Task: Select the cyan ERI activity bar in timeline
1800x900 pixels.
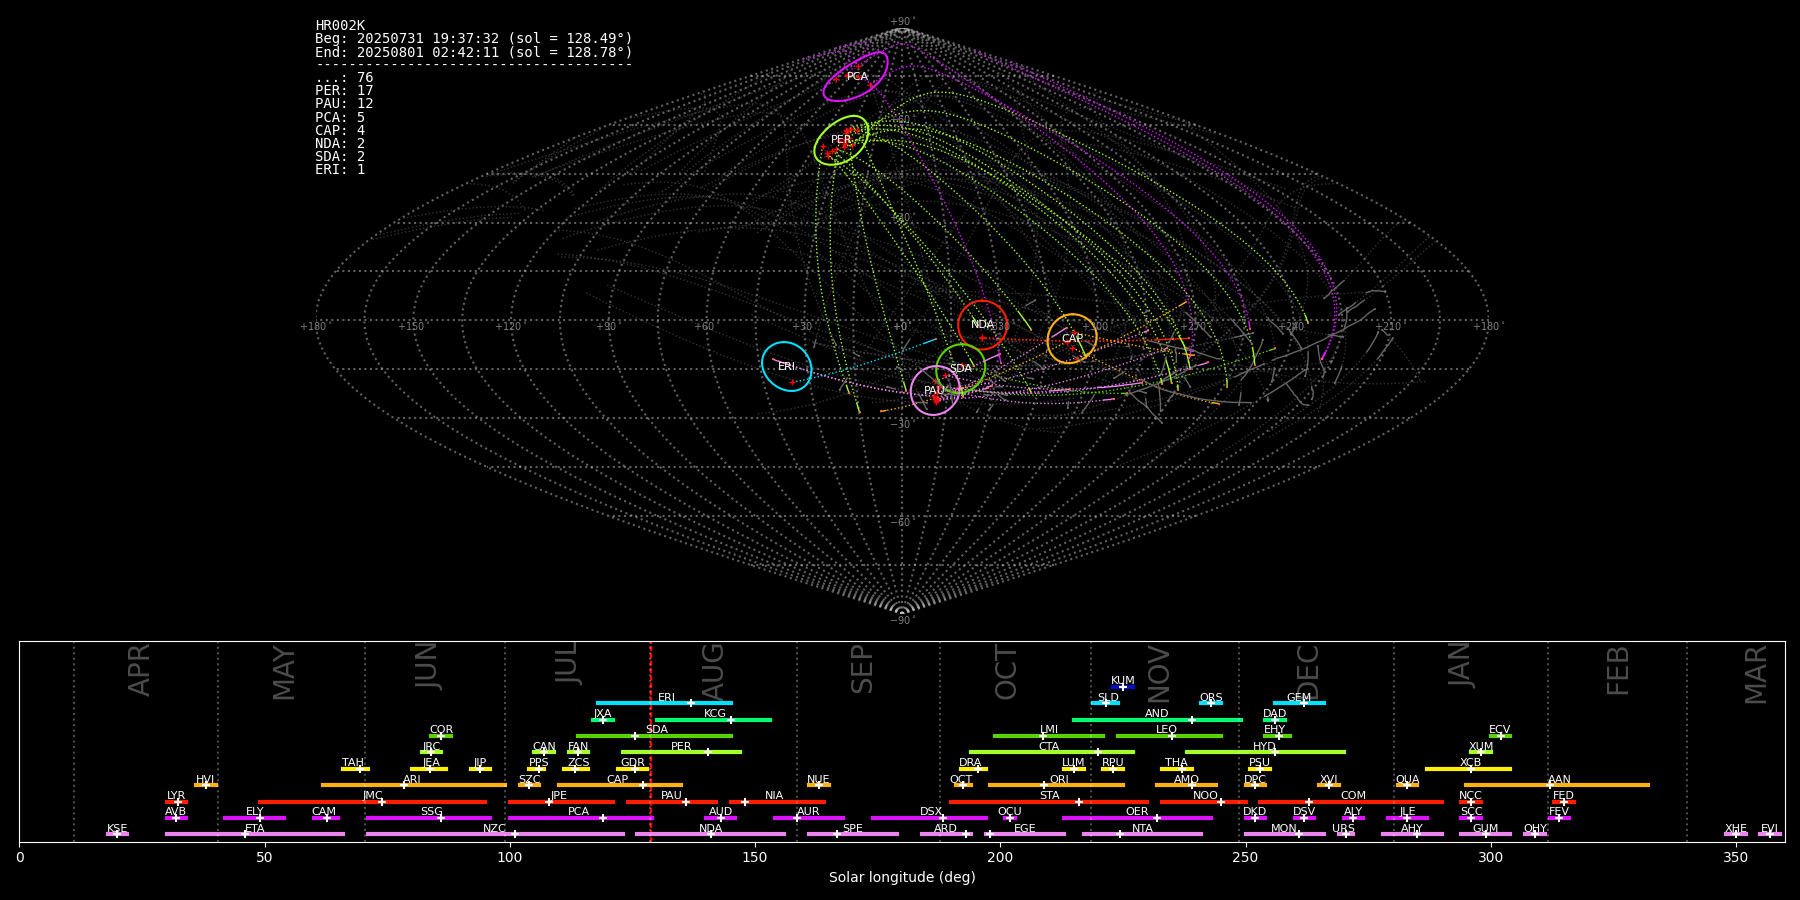Action: point(664,703)
